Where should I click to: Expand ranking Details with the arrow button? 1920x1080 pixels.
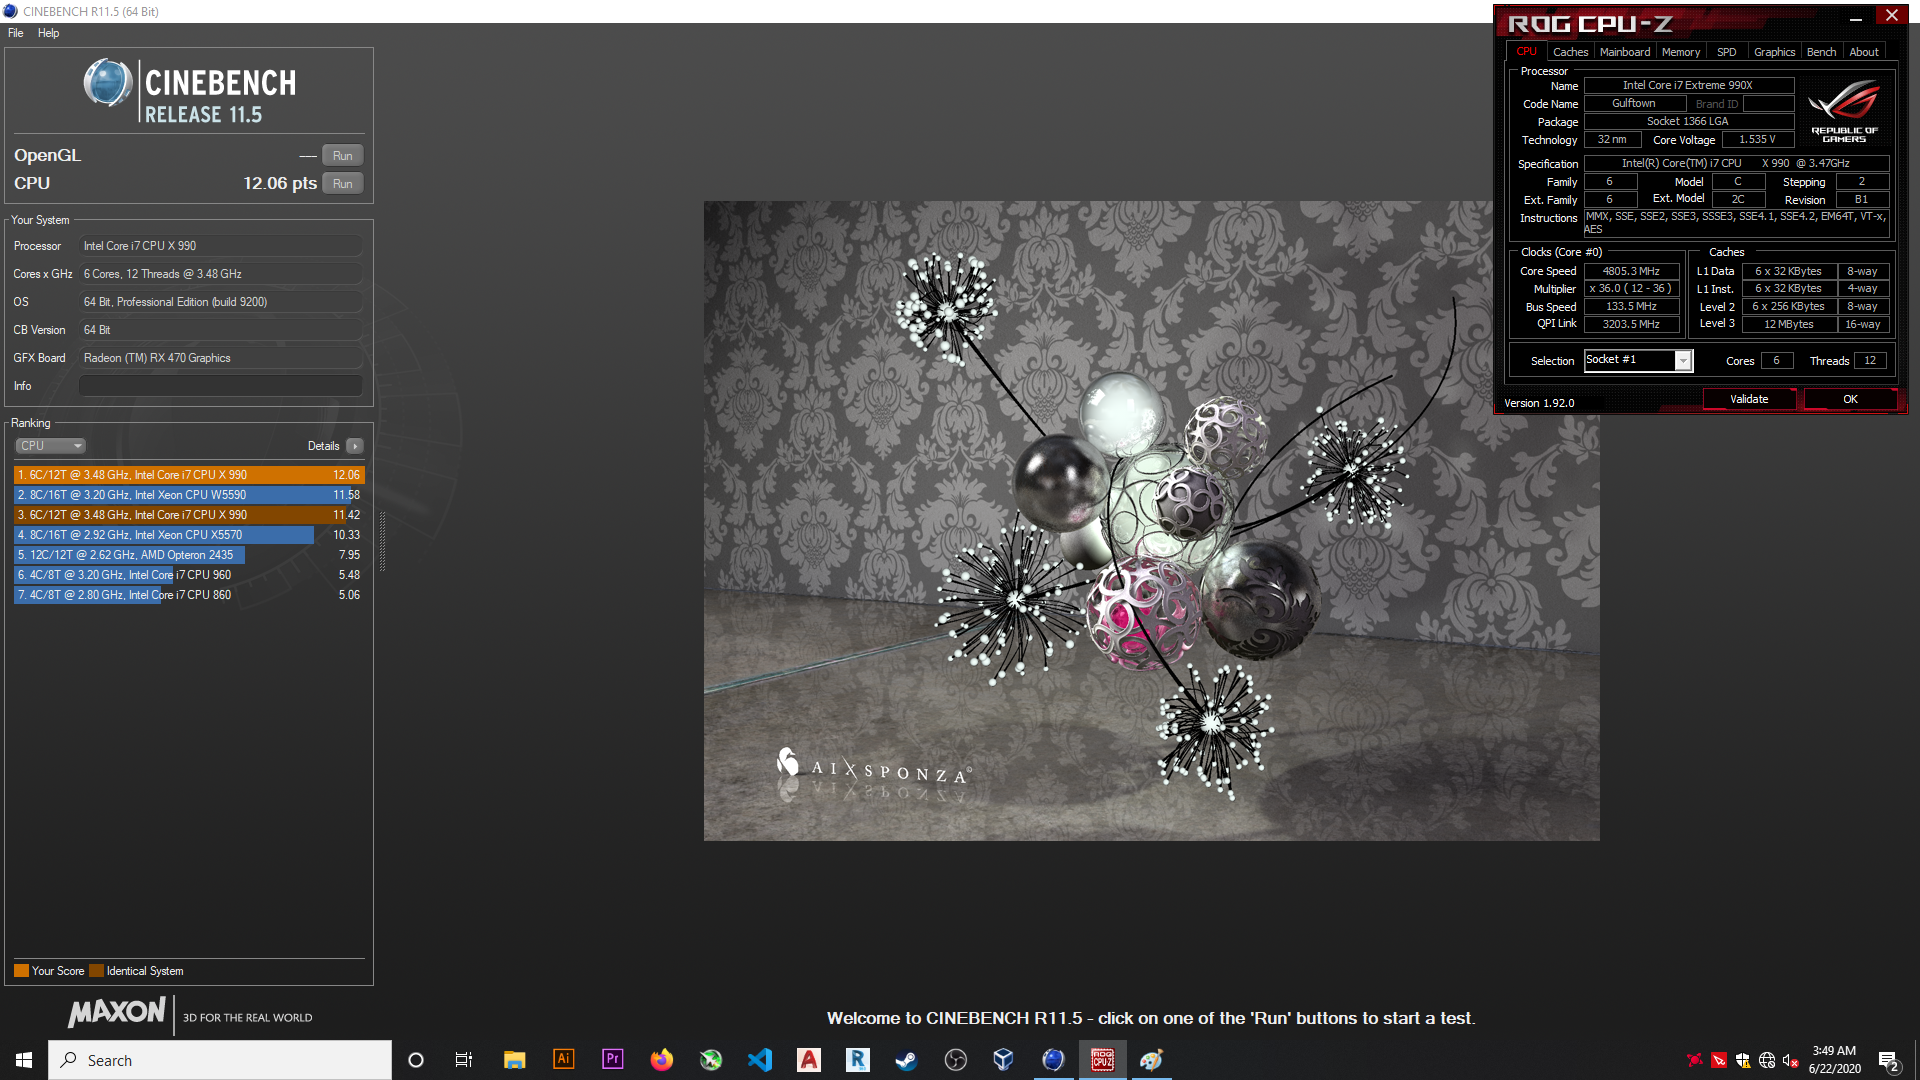click(x=355, y=446)
